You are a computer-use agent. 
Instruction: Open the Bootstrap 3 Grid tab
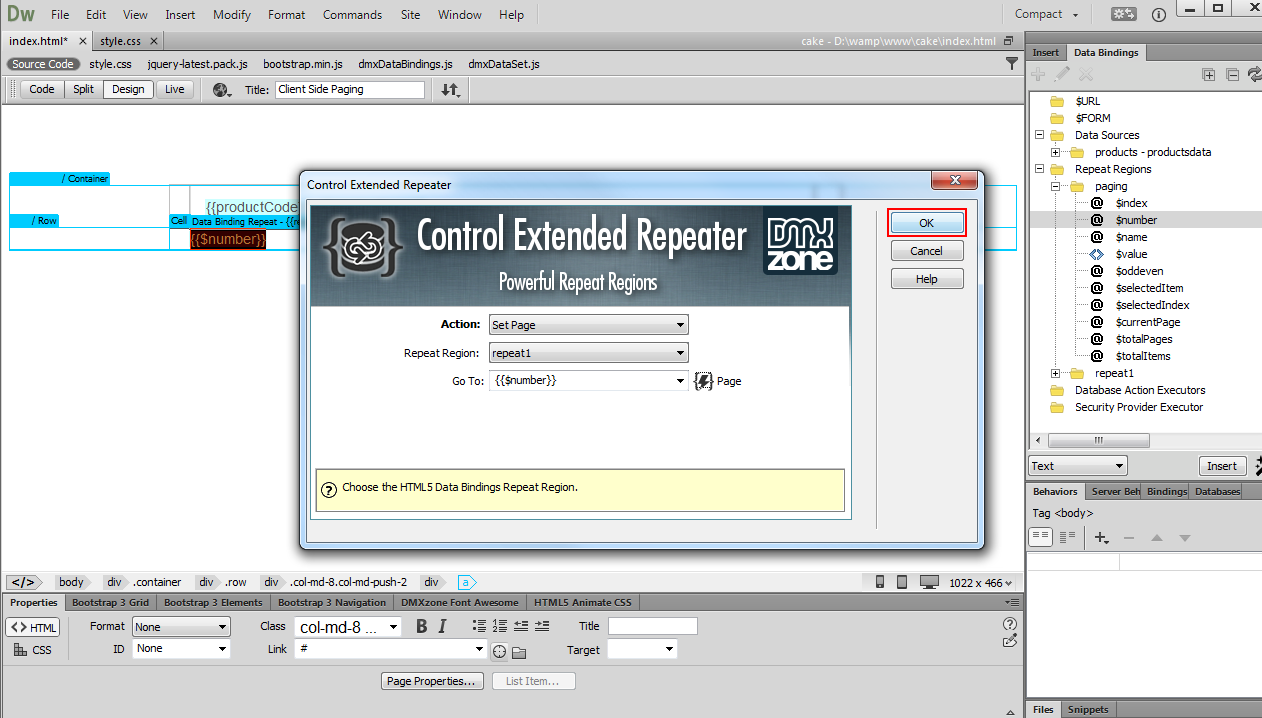coord(111,602)
